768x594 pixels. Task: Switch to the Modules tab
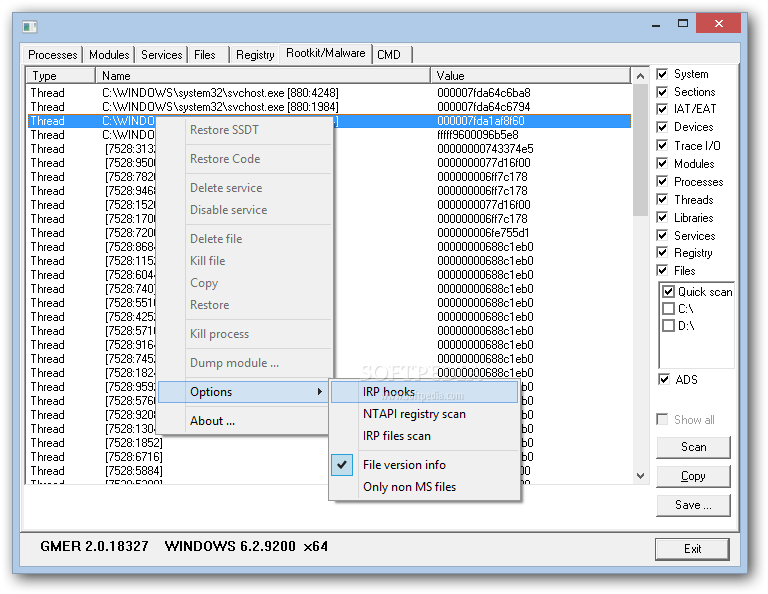(x=109, y=55)
